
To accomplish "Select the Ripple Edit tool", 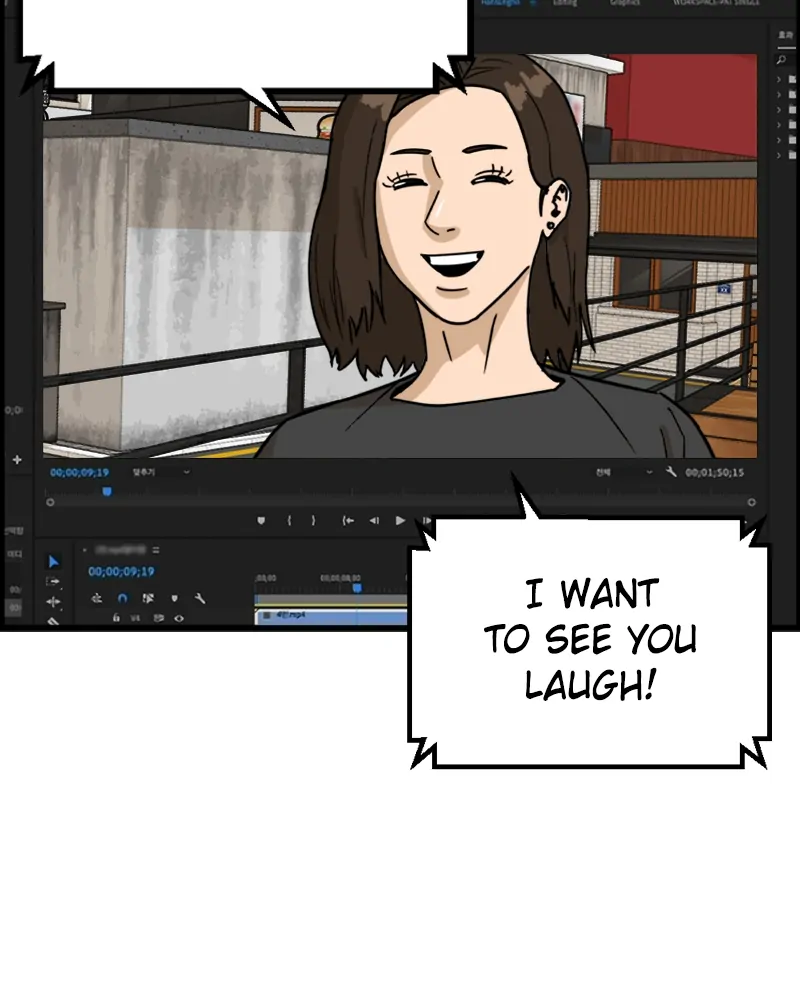I will point(54,601).
